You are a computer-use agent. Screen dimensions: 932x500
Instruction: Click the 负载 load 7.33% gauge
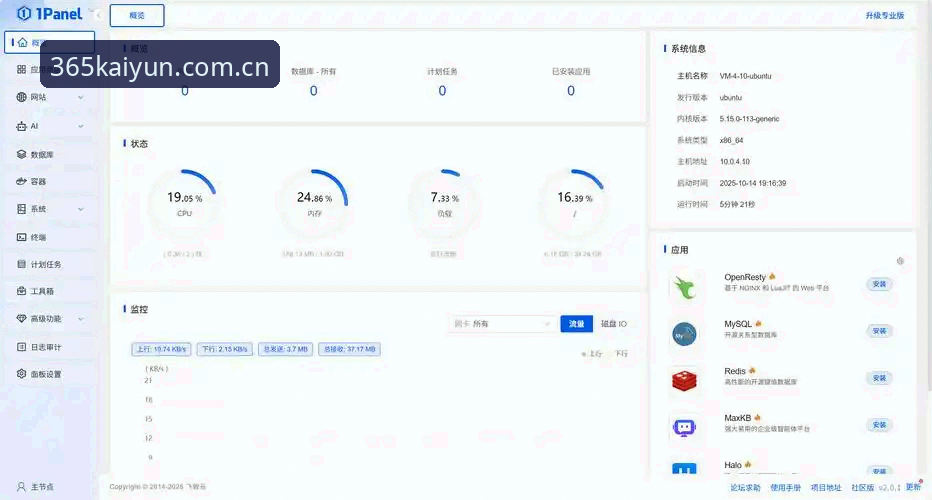[445, 203]
